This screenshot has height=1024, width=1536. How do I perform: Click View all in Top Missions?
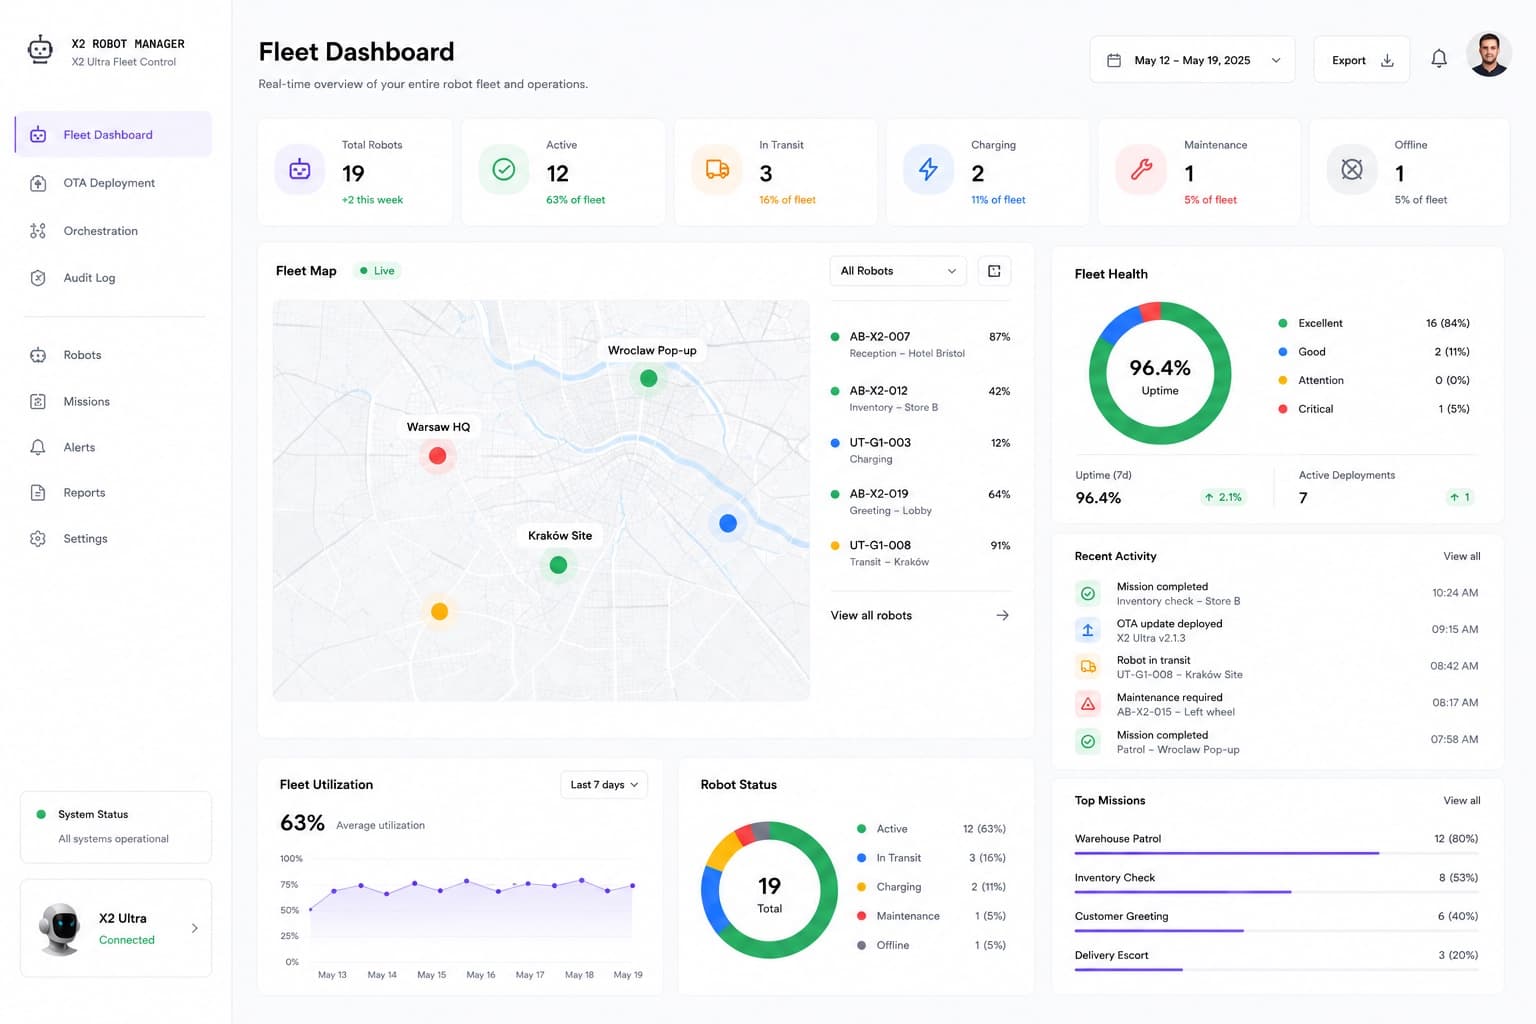pyautogui.click(x=1461, y=800)
